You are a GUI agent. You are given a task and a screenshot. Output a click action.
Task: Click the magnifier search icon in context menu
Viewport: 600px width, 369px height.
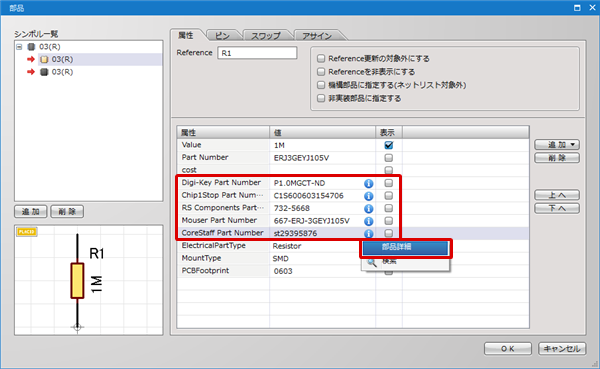[372, 262]
